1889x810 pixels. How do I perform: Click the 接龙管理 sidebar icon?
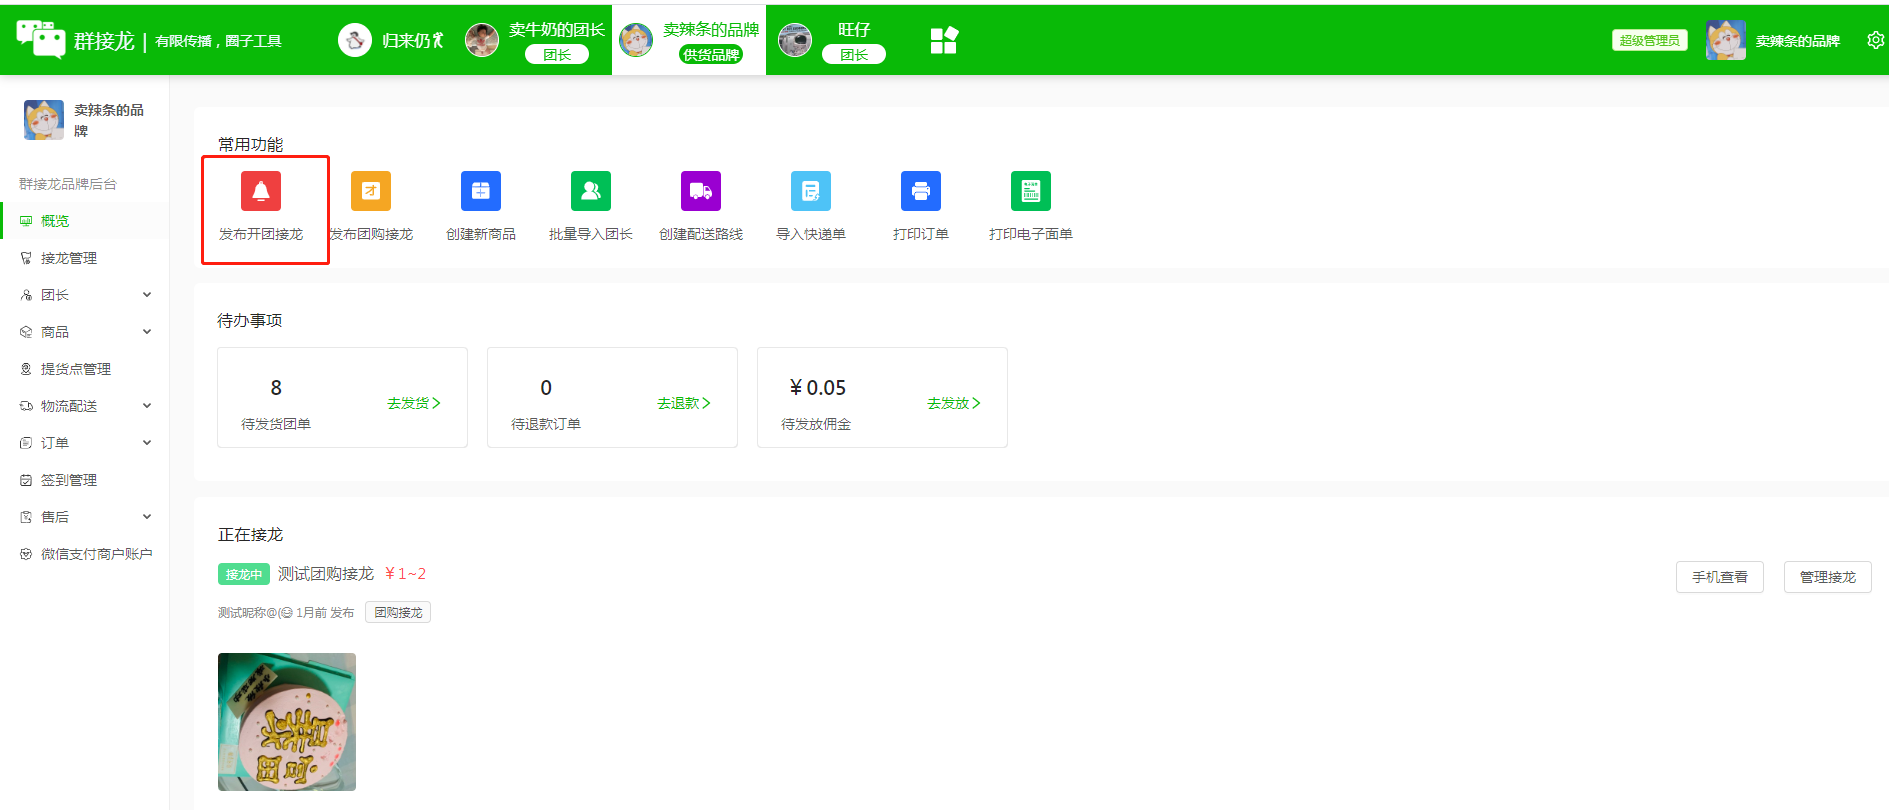coord(26,258)
